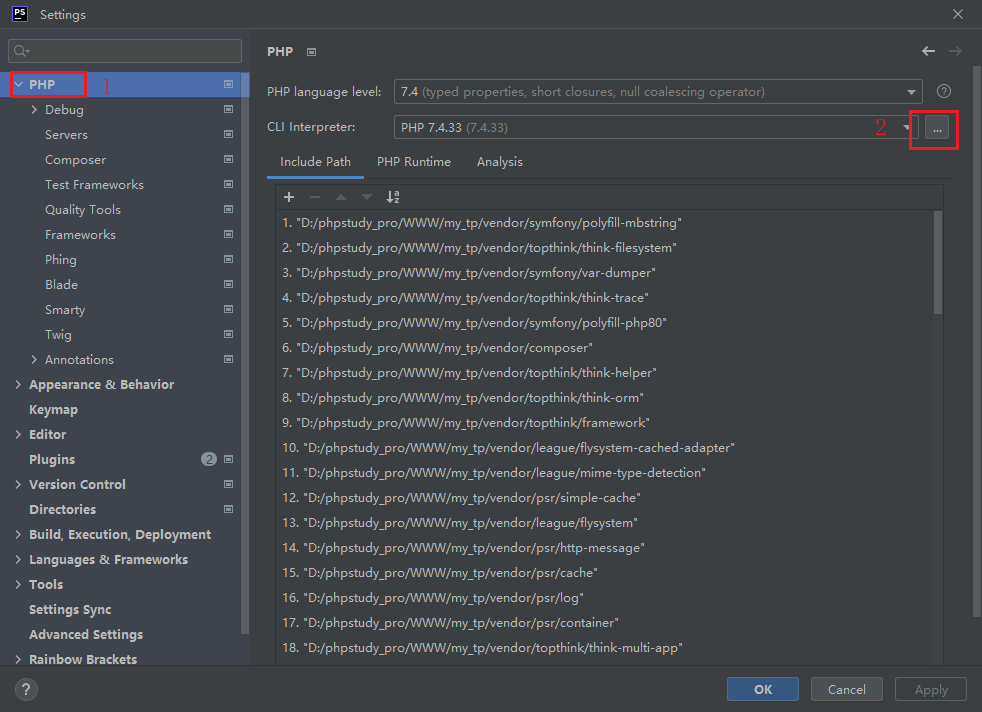The width and height of the screenshot is (982, 712).
Task: Expand the Appearance & Behavior section
Action: 18,385
